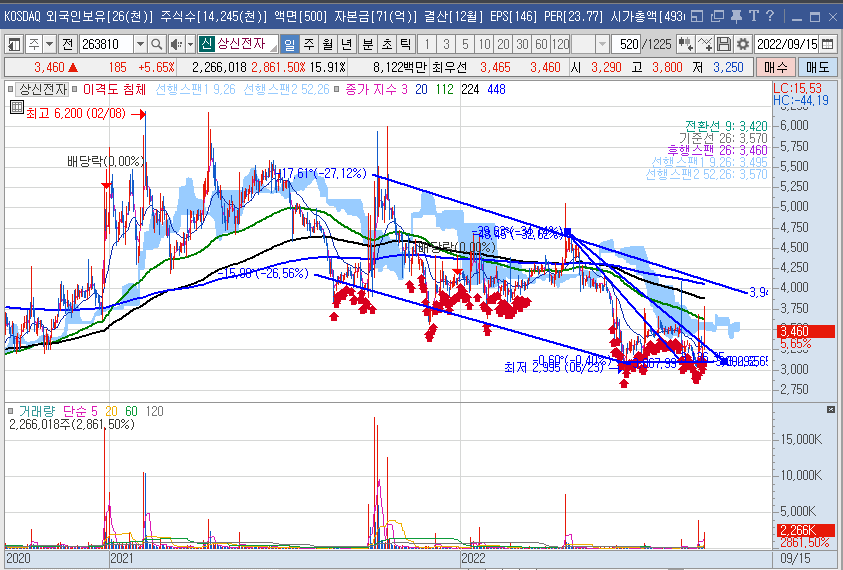843x570 pixels.
Task: Select the 3 interval button
Action: pyautogui.click(x=446, y=44)
